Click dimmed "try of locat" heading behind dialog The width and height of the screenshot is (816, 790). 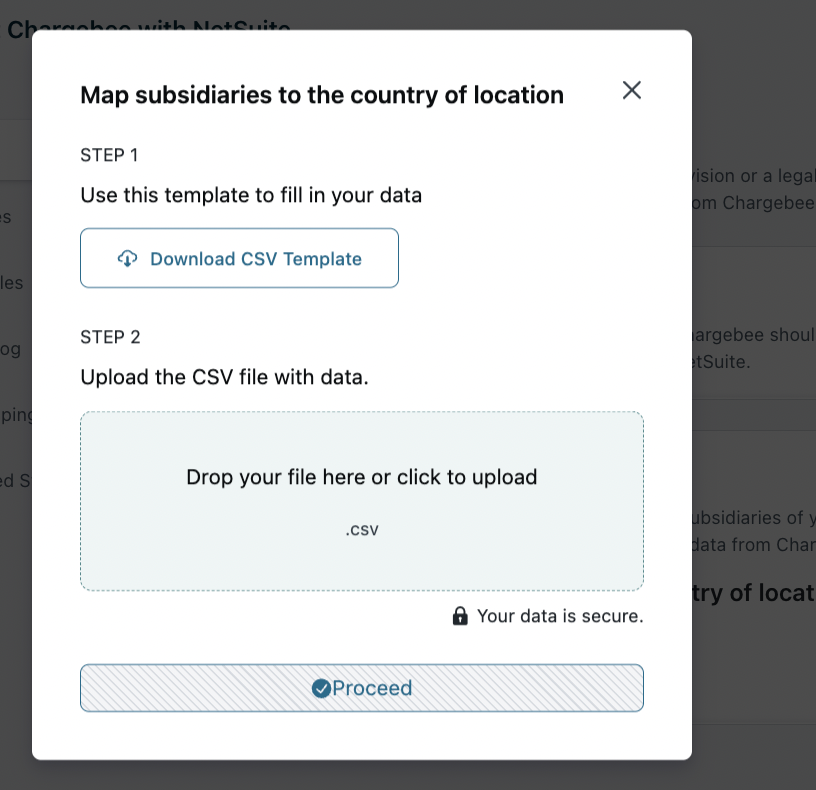point(753,593)
